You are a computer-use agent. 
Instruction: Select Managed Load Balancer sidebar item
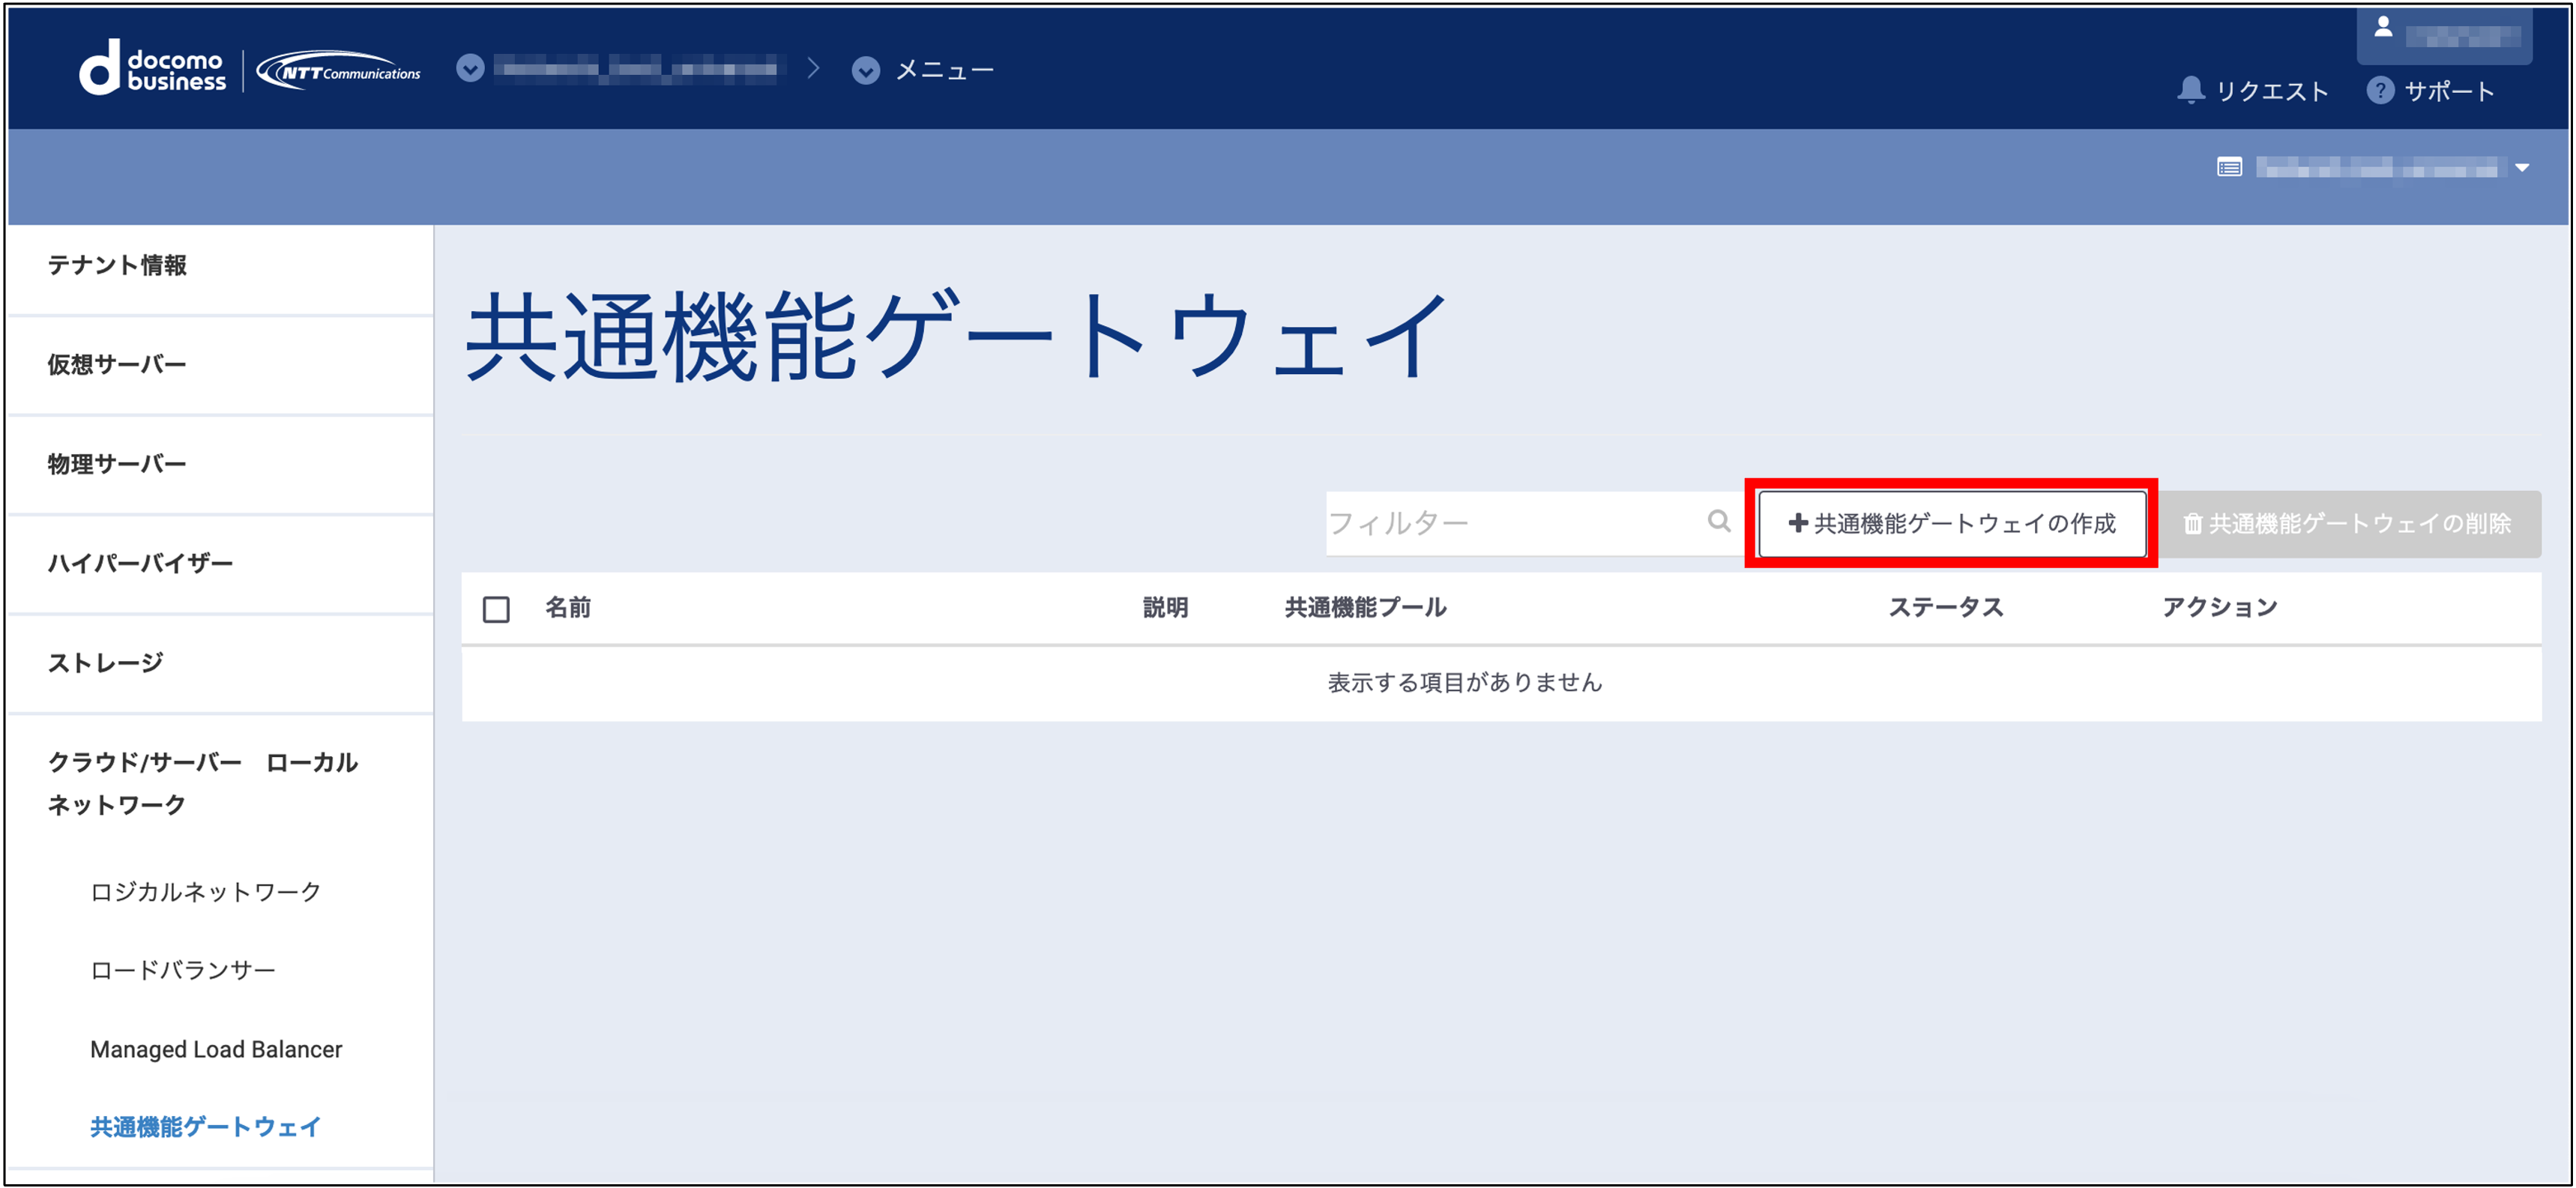[x=216, y=1049]
